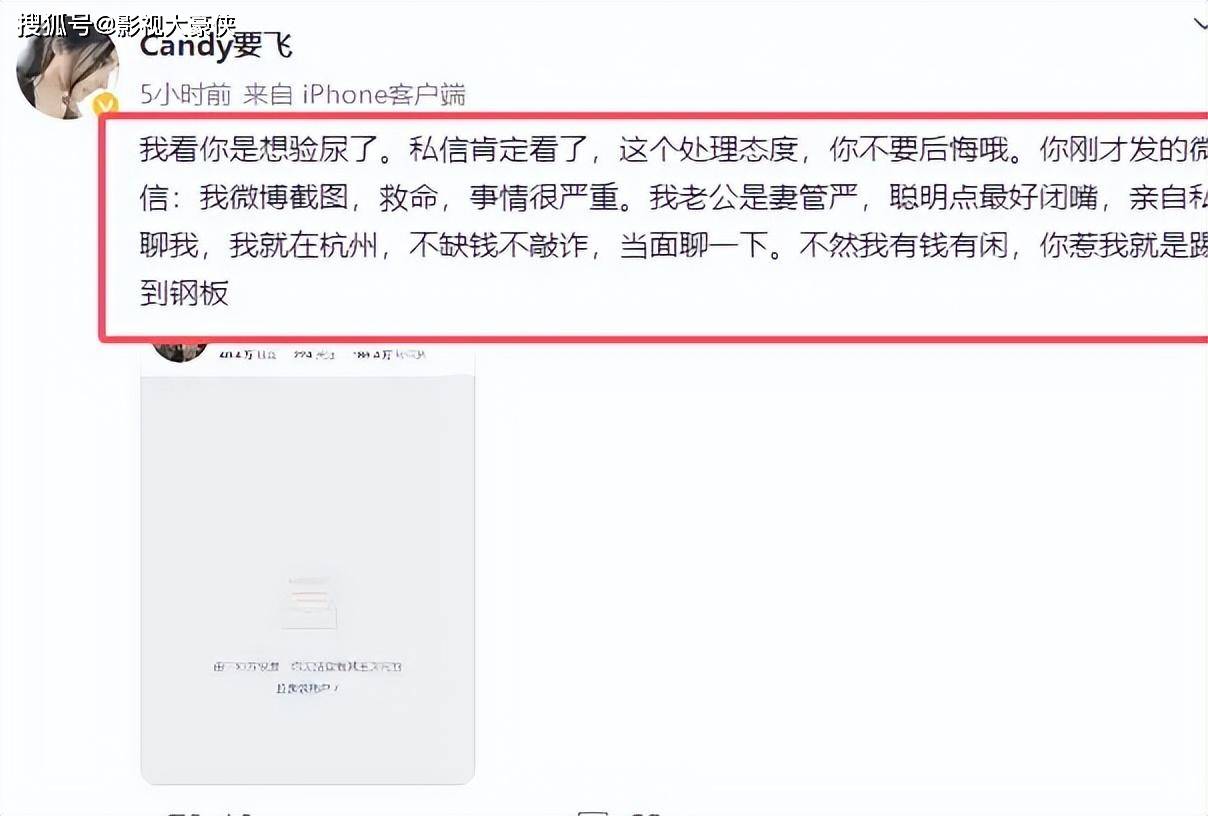
Task: Click the blurred caption under the empty-inbox icon
Action: (307, 677)
